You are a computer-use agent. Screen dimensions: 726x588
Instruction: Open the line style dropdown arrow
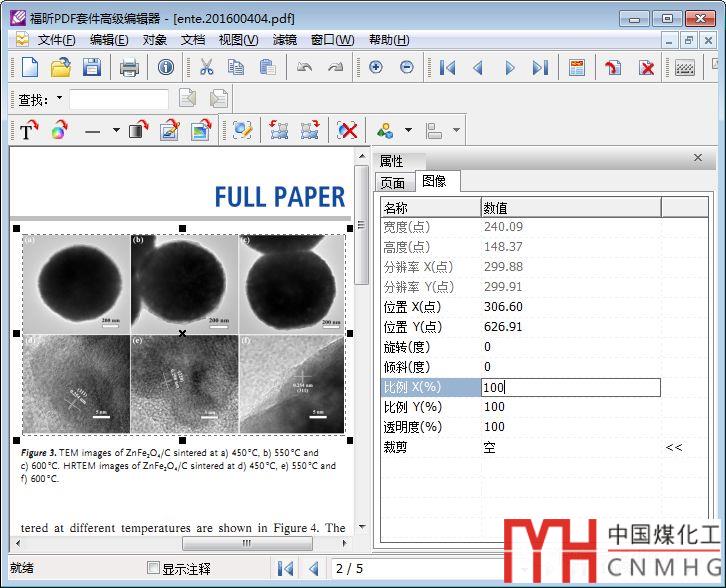(x=116, y=131)
